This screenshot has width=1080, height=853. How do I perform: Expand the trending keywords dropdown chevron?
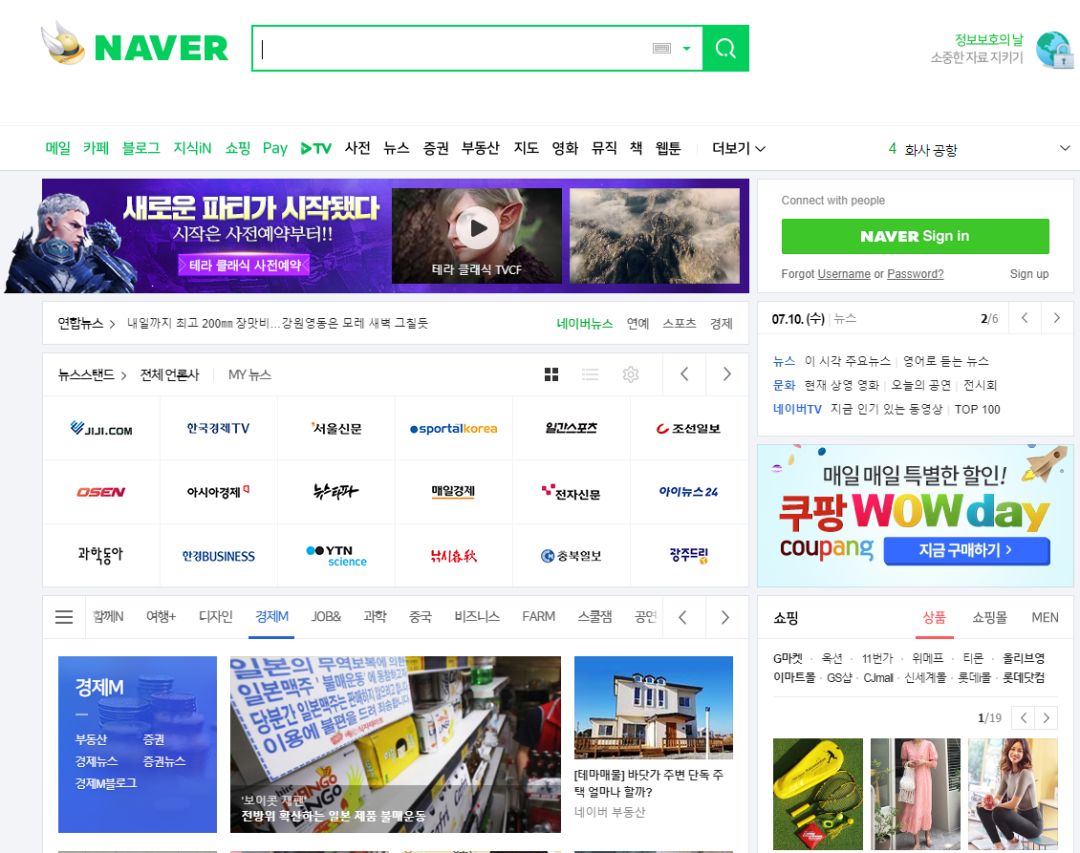click(1065, 148)
